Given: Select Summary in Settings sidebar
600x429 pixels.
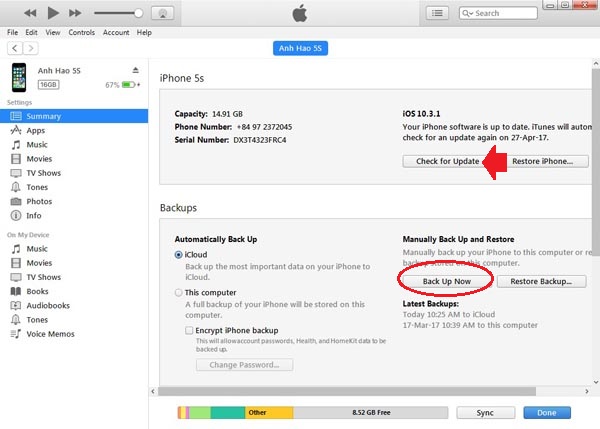Looking at the screenshot, I should [74, 116].
